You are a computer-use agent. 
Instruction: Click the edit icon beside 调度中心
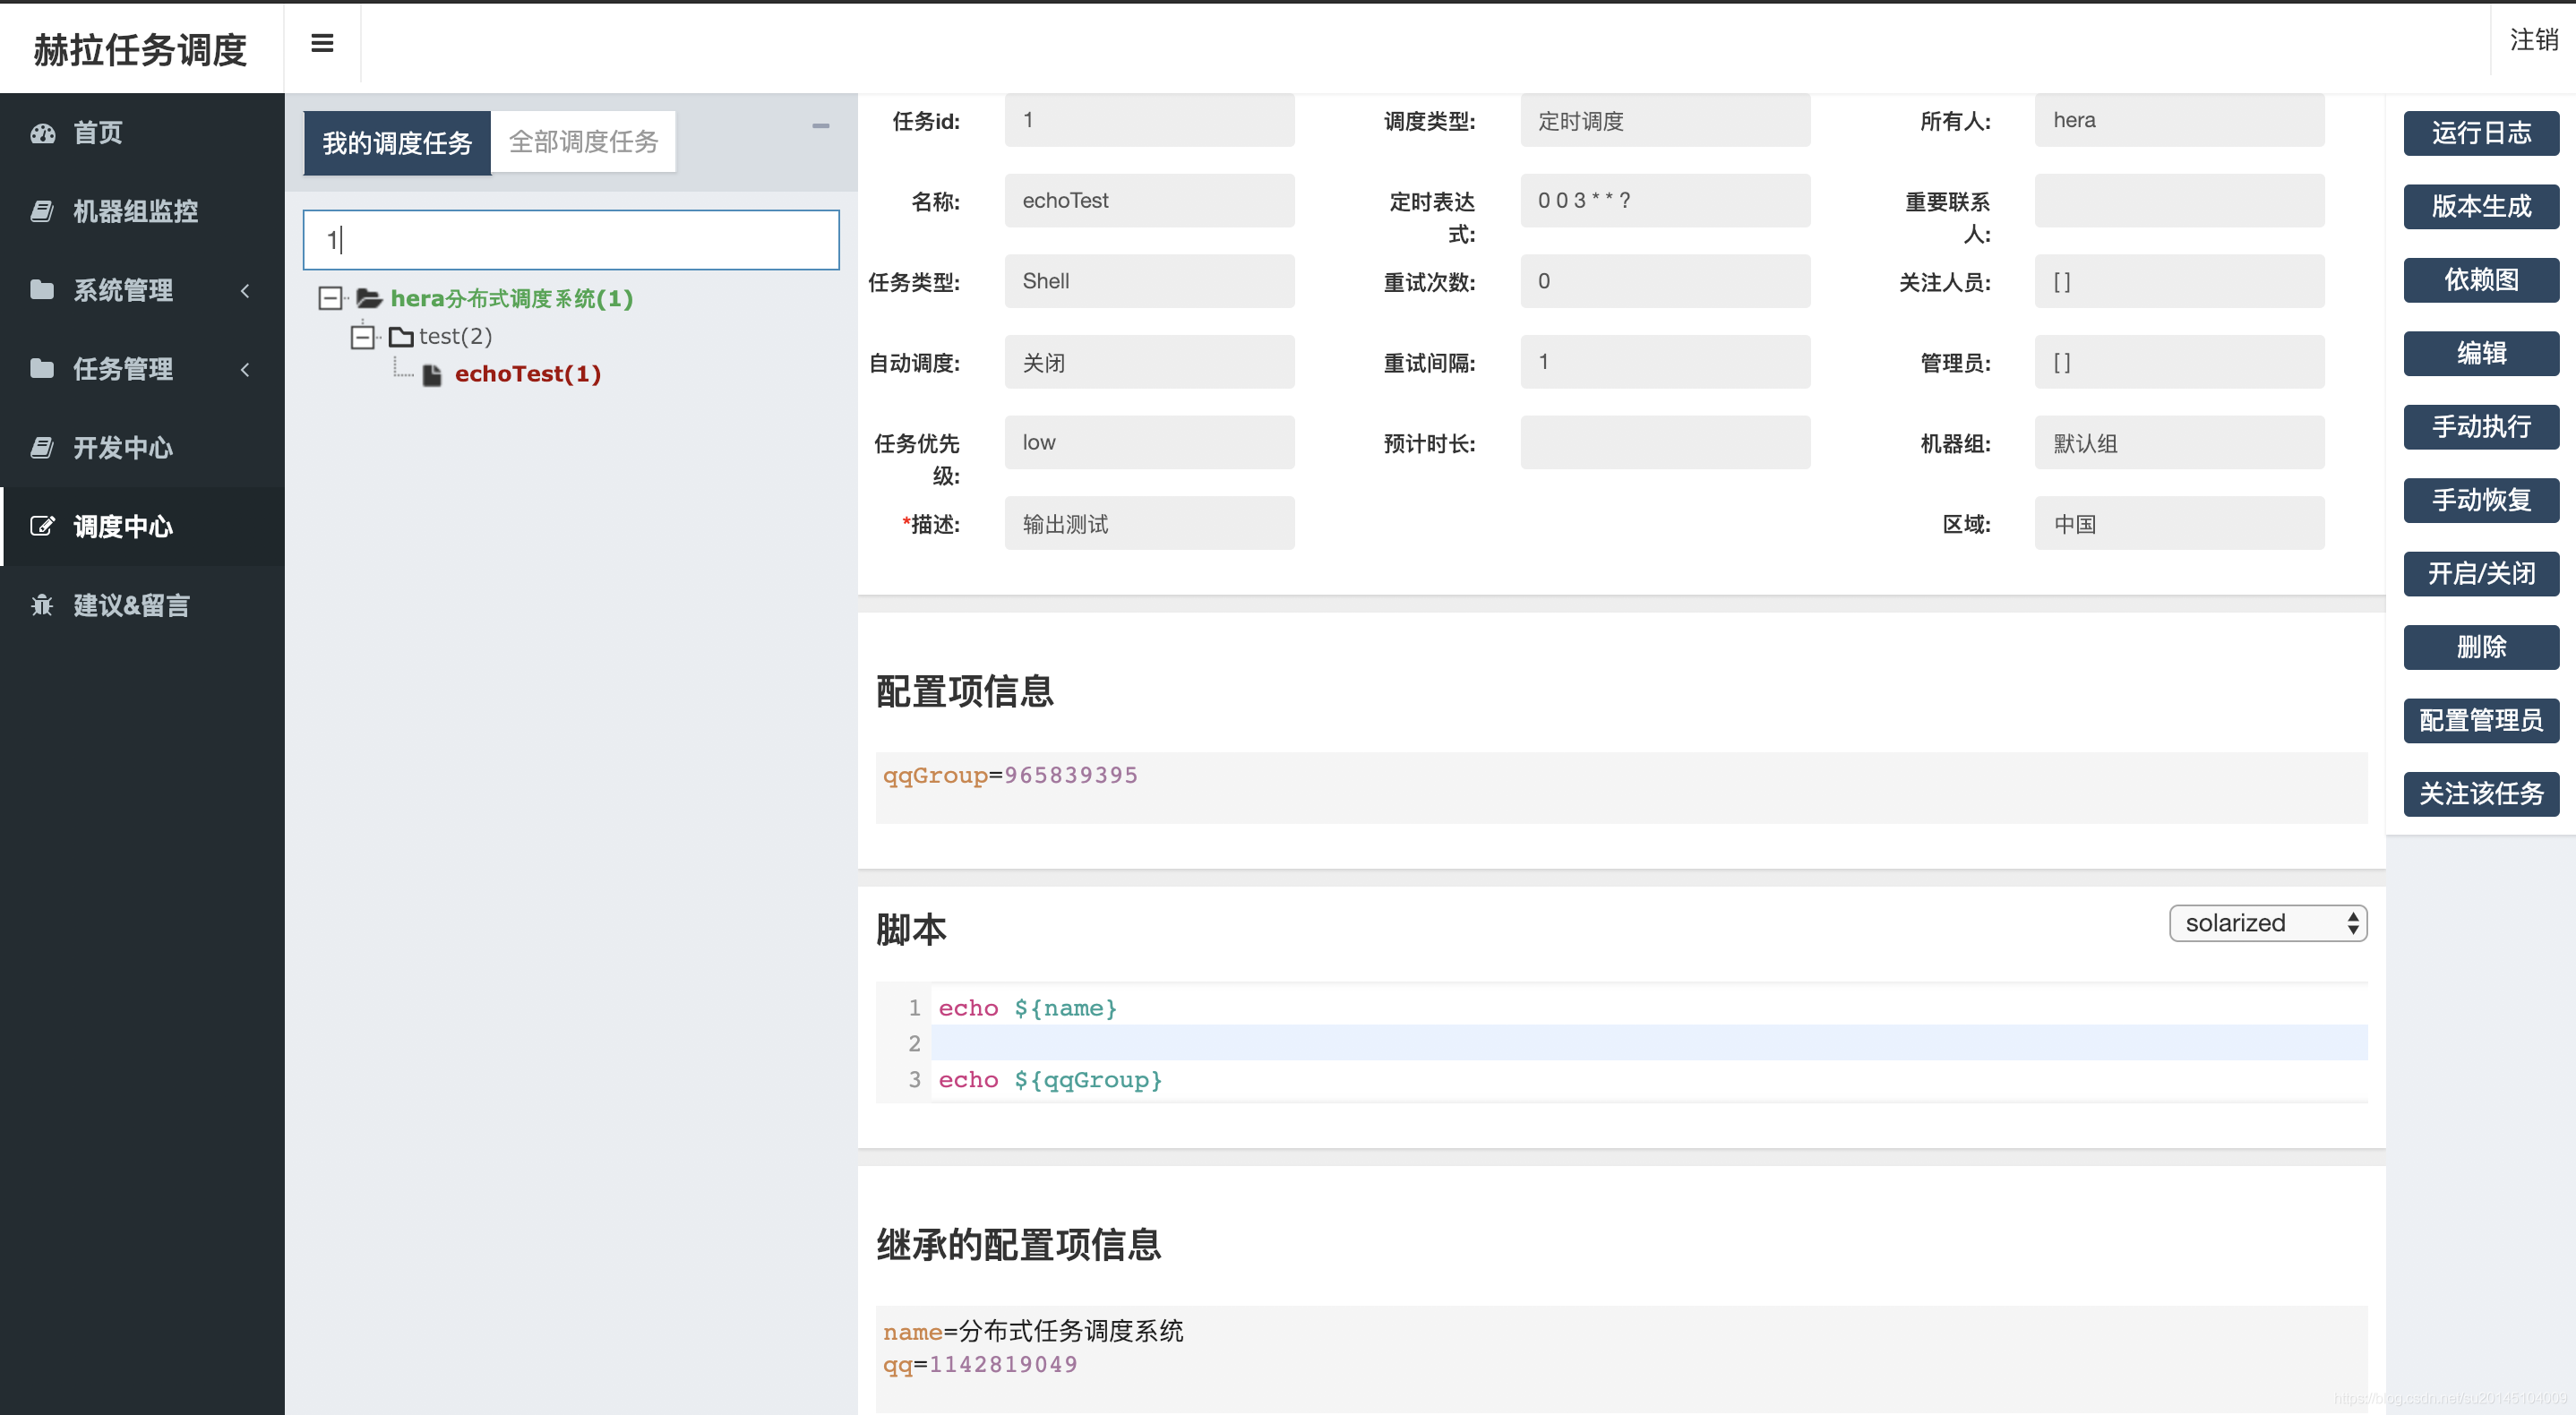click(42, 526)
